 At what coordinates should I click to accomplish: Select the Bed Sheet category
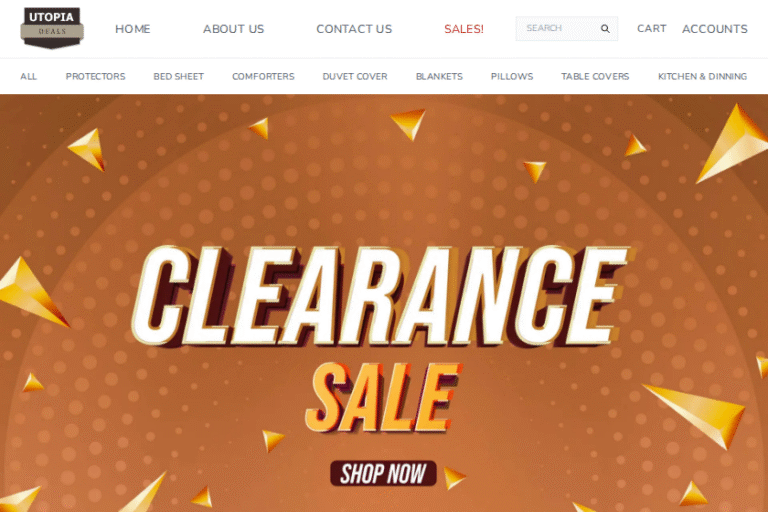(178, 76)
